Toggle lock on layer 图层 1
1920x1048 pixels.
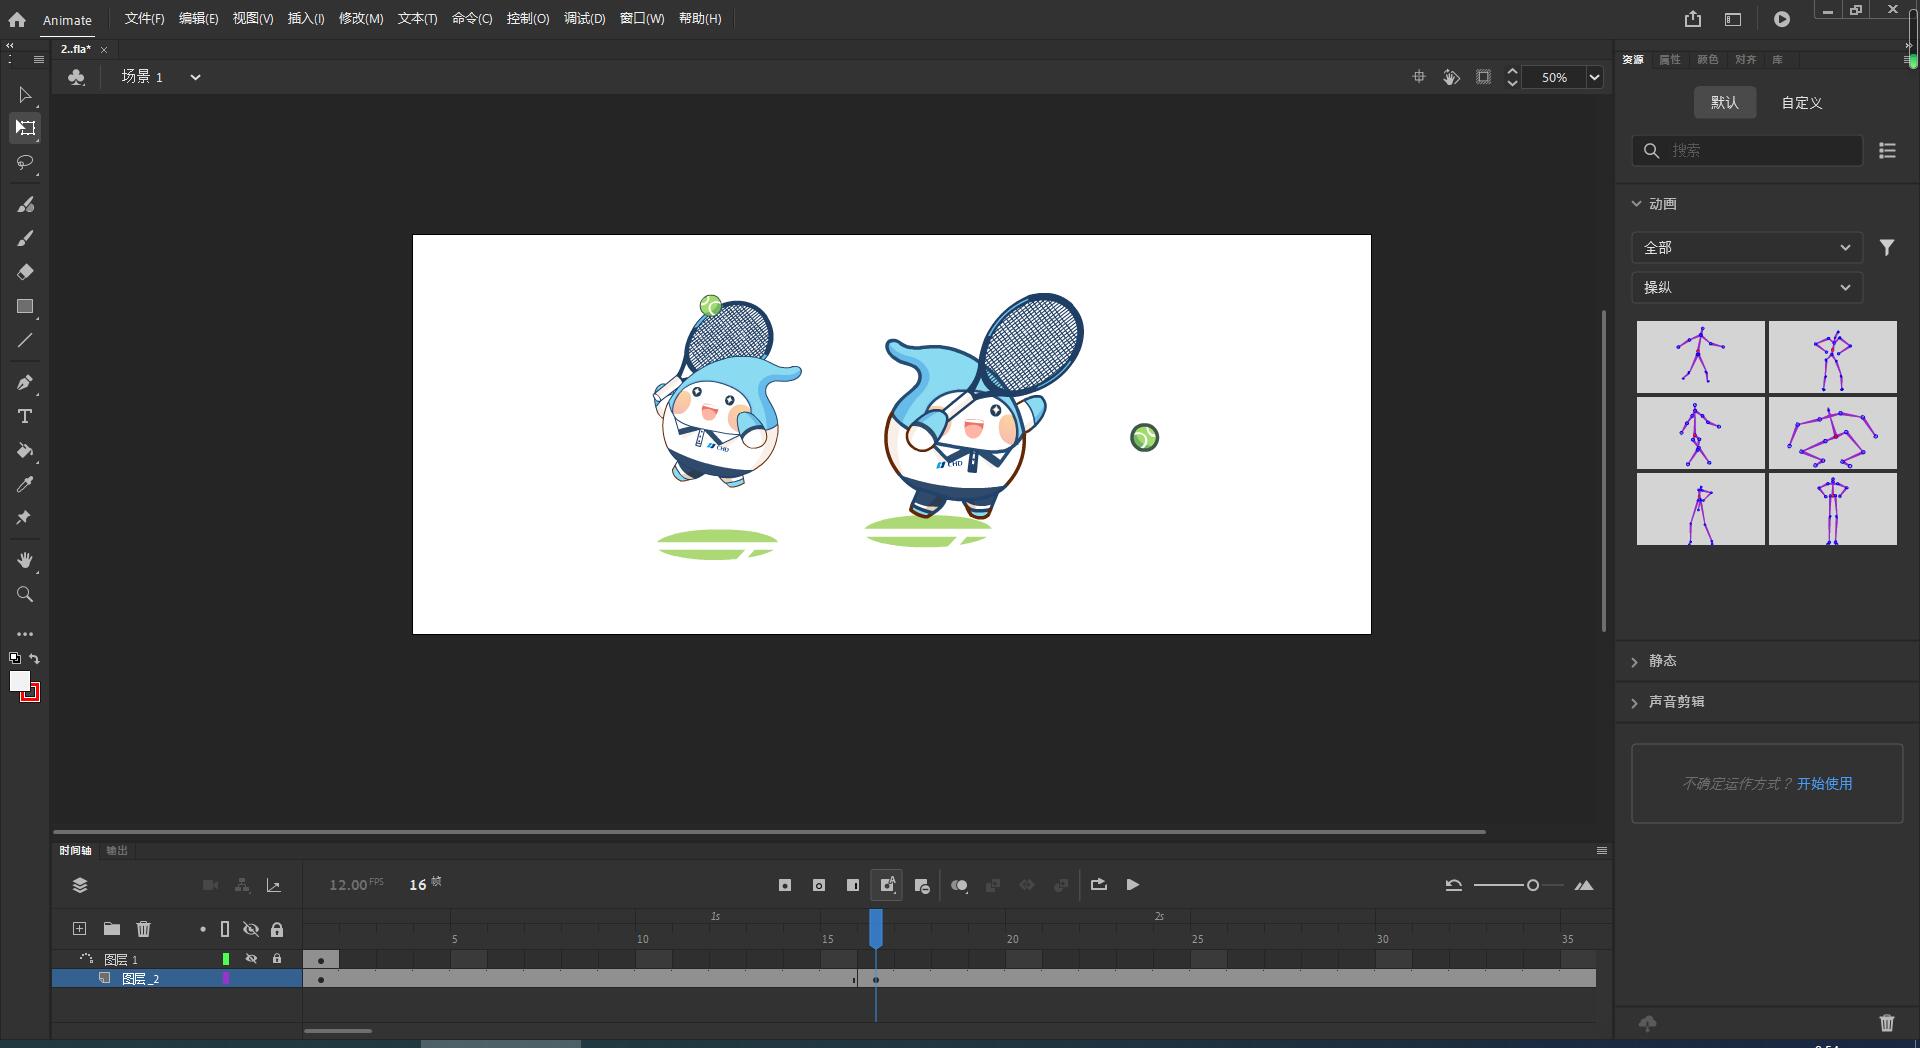pos(277,959)
